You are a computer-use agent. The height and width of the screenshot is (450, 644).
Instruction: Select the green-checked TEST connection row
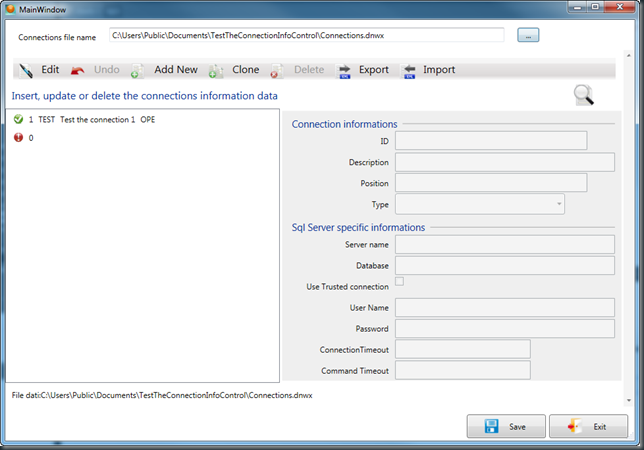[85, 120]
